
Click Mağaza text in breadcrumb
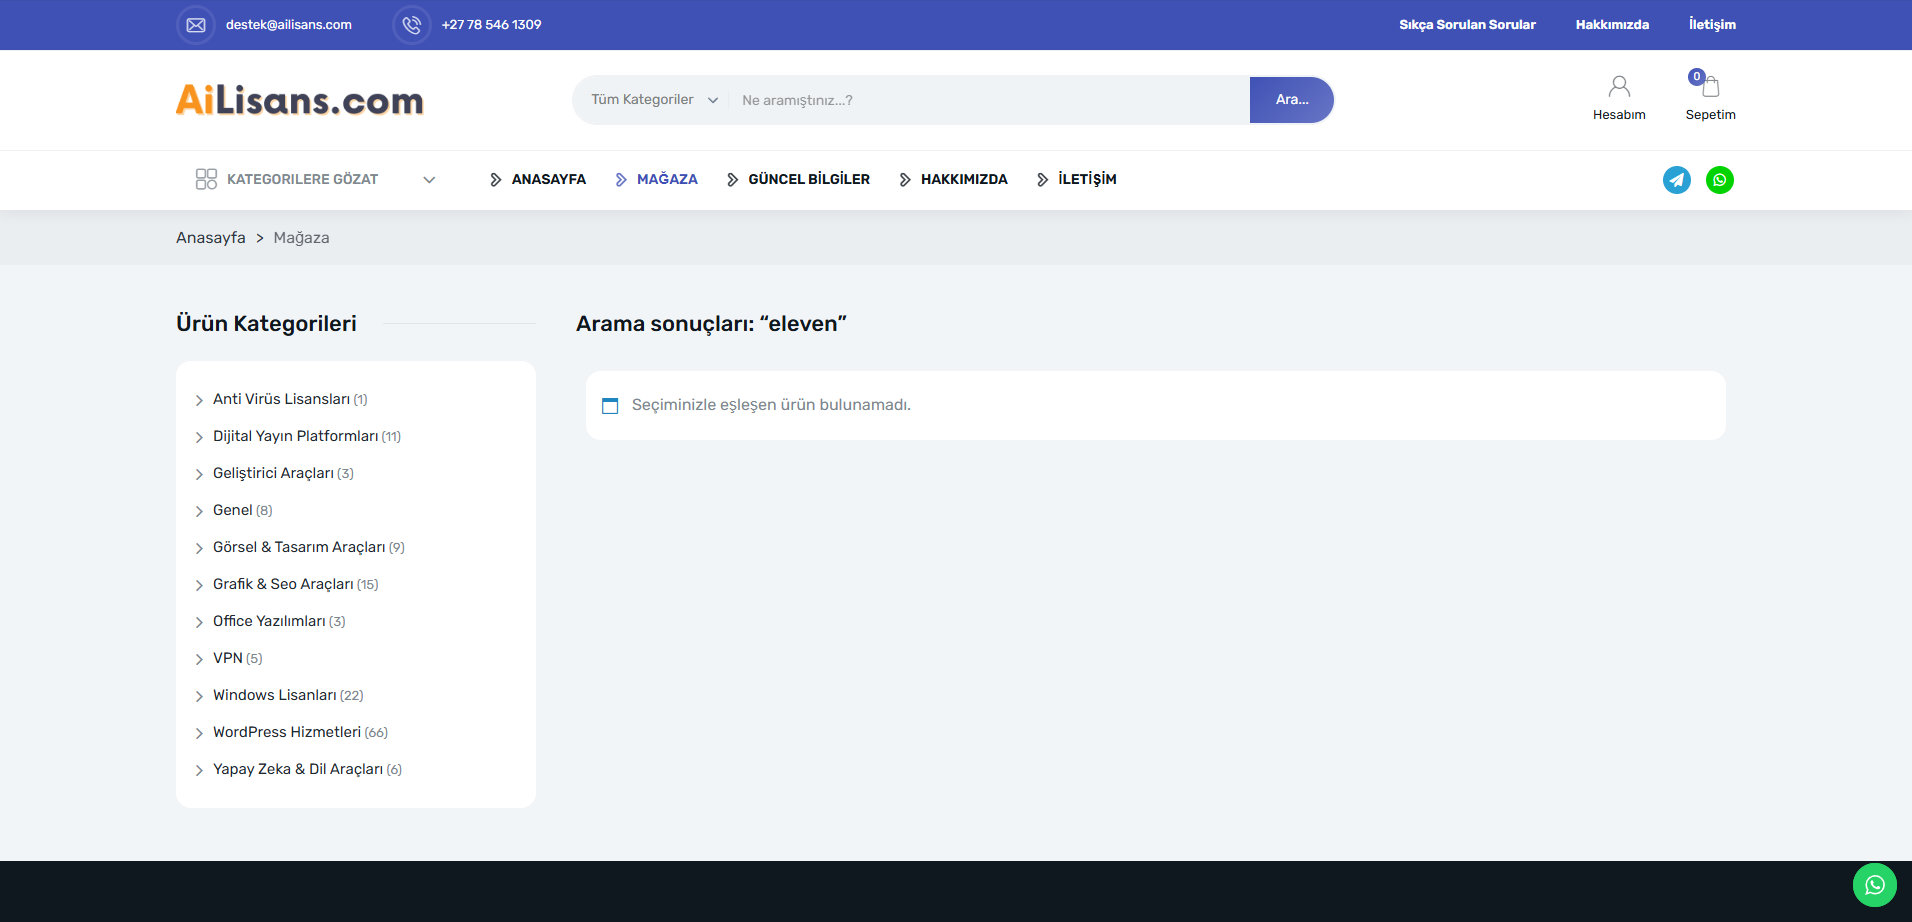point(301,238)
